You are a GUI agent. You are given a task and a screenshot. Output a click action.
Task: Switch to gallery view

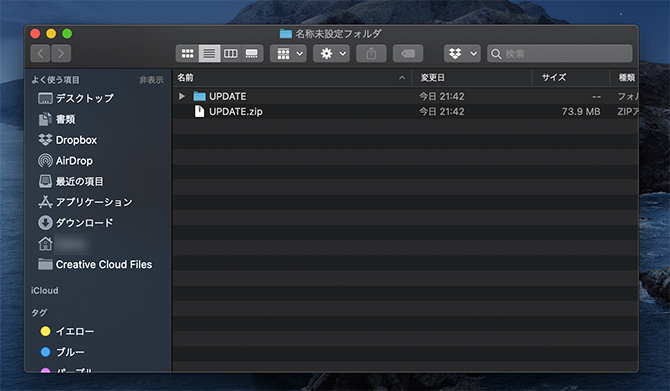[252, 53]
